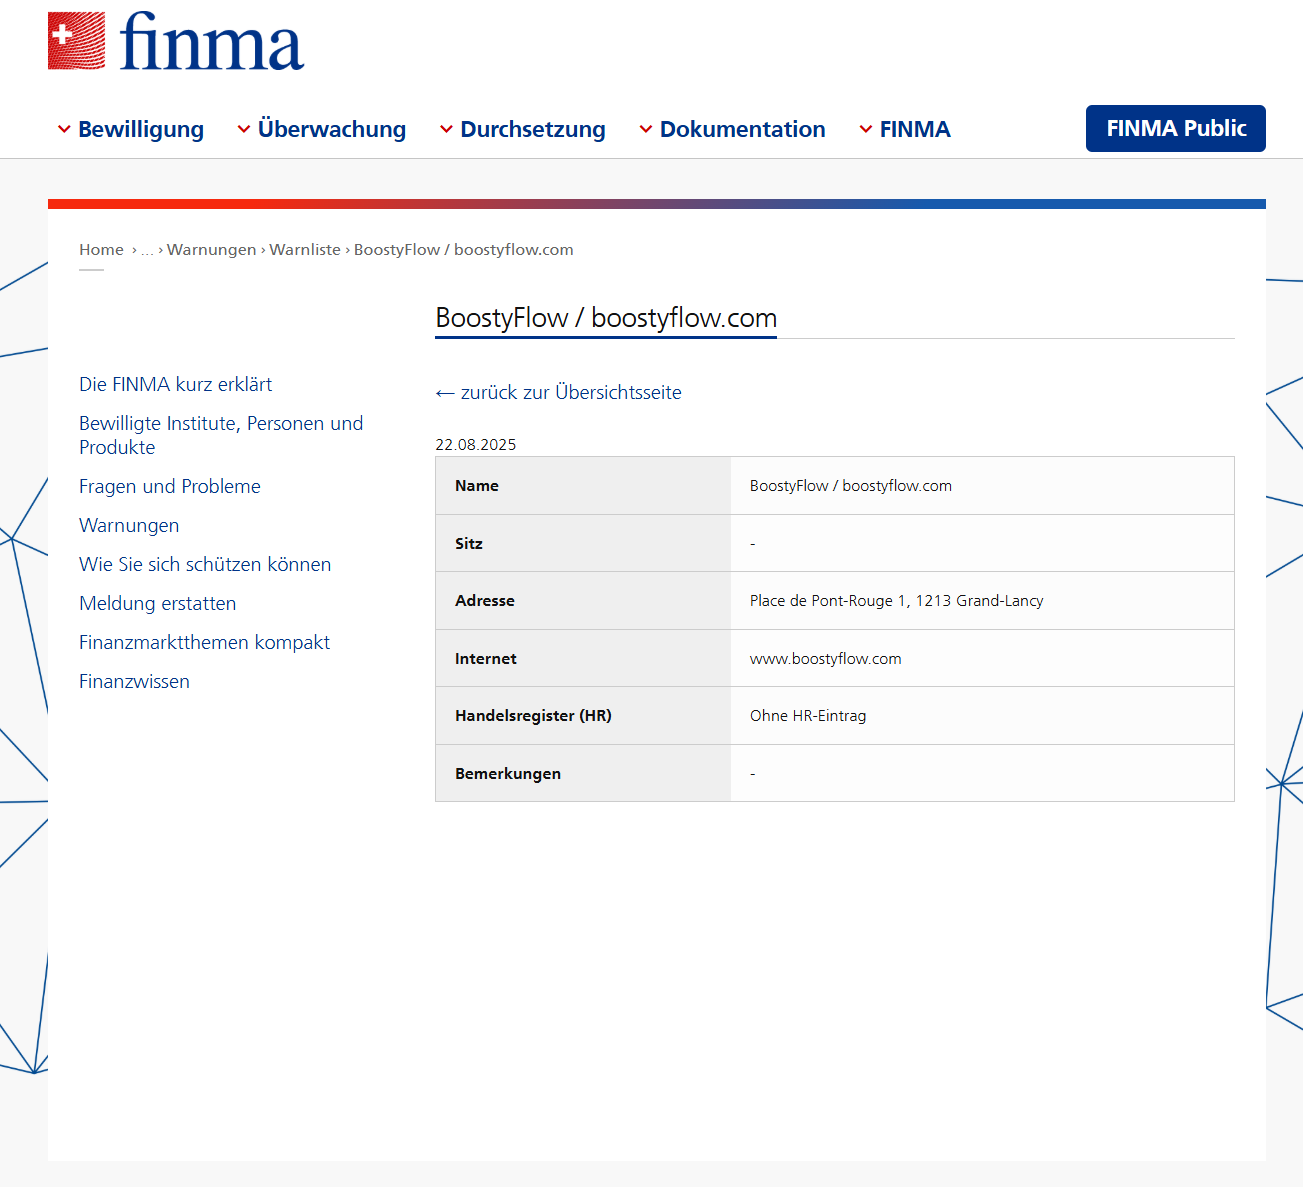1303x1187 pixels.
Task: Click the Sitz row label
Action: pyautogui.click(x=469, y=544)
